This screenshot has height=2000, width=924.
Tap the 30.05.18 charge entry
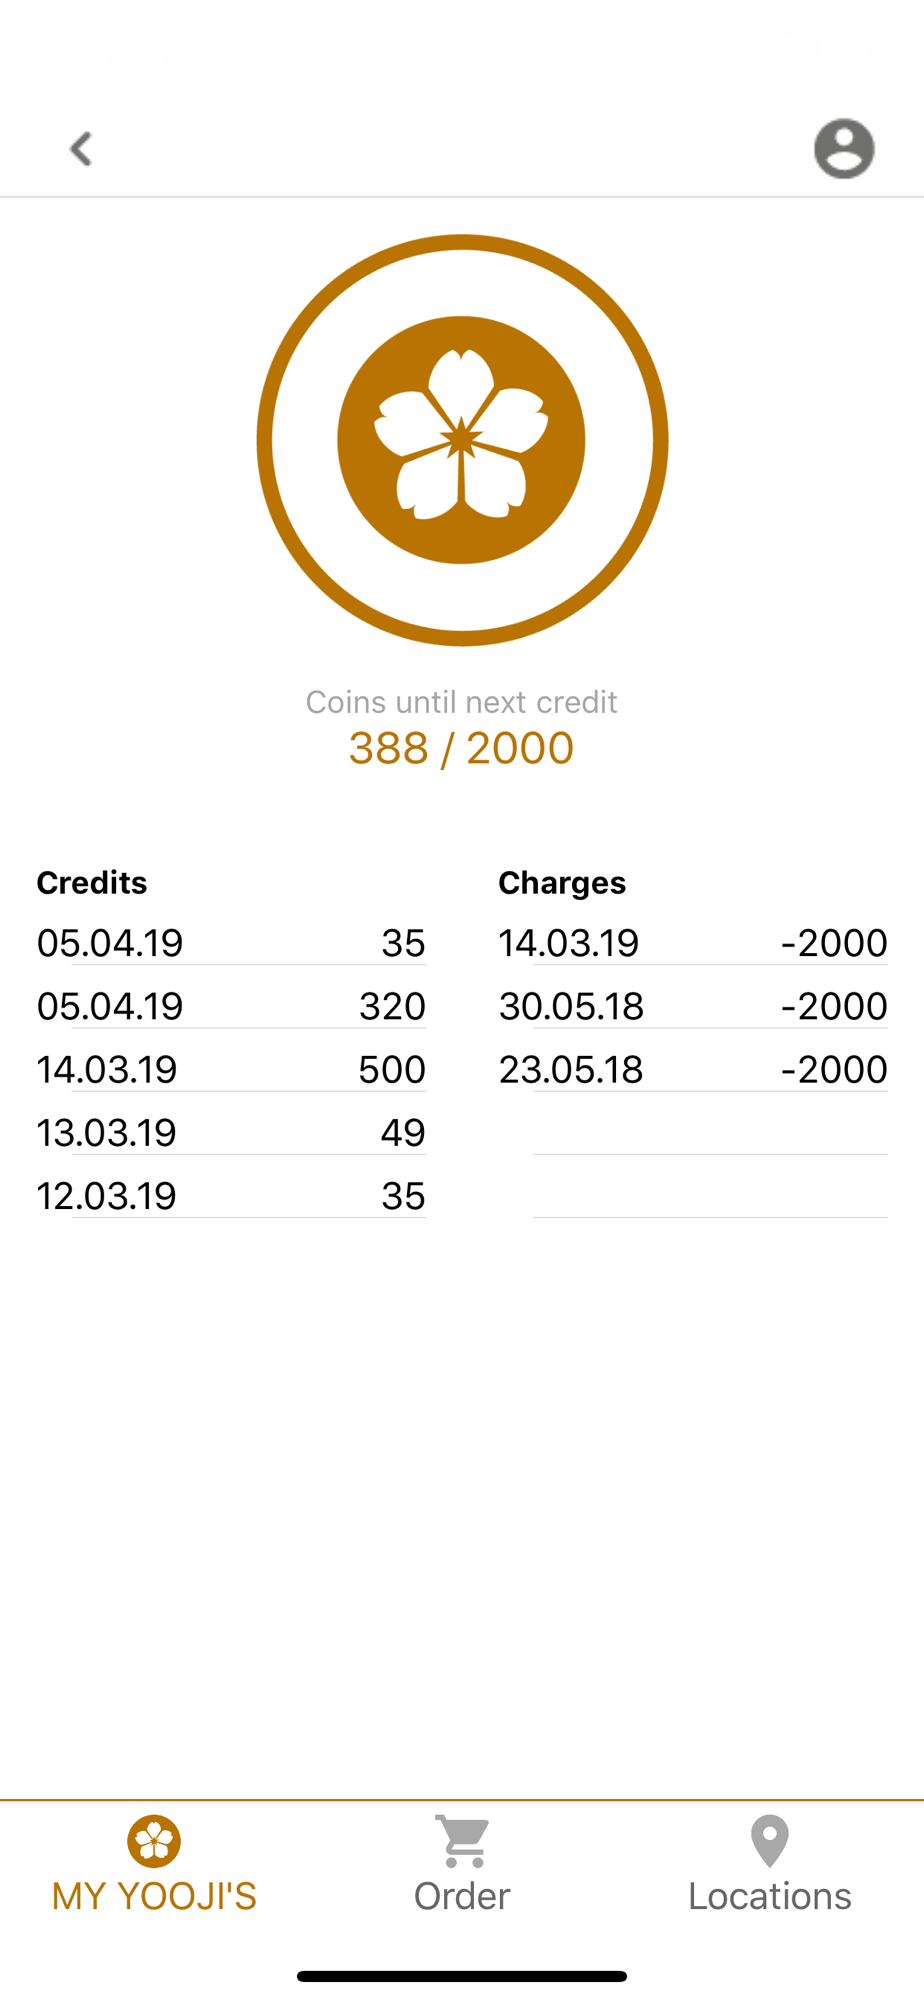693,1006
